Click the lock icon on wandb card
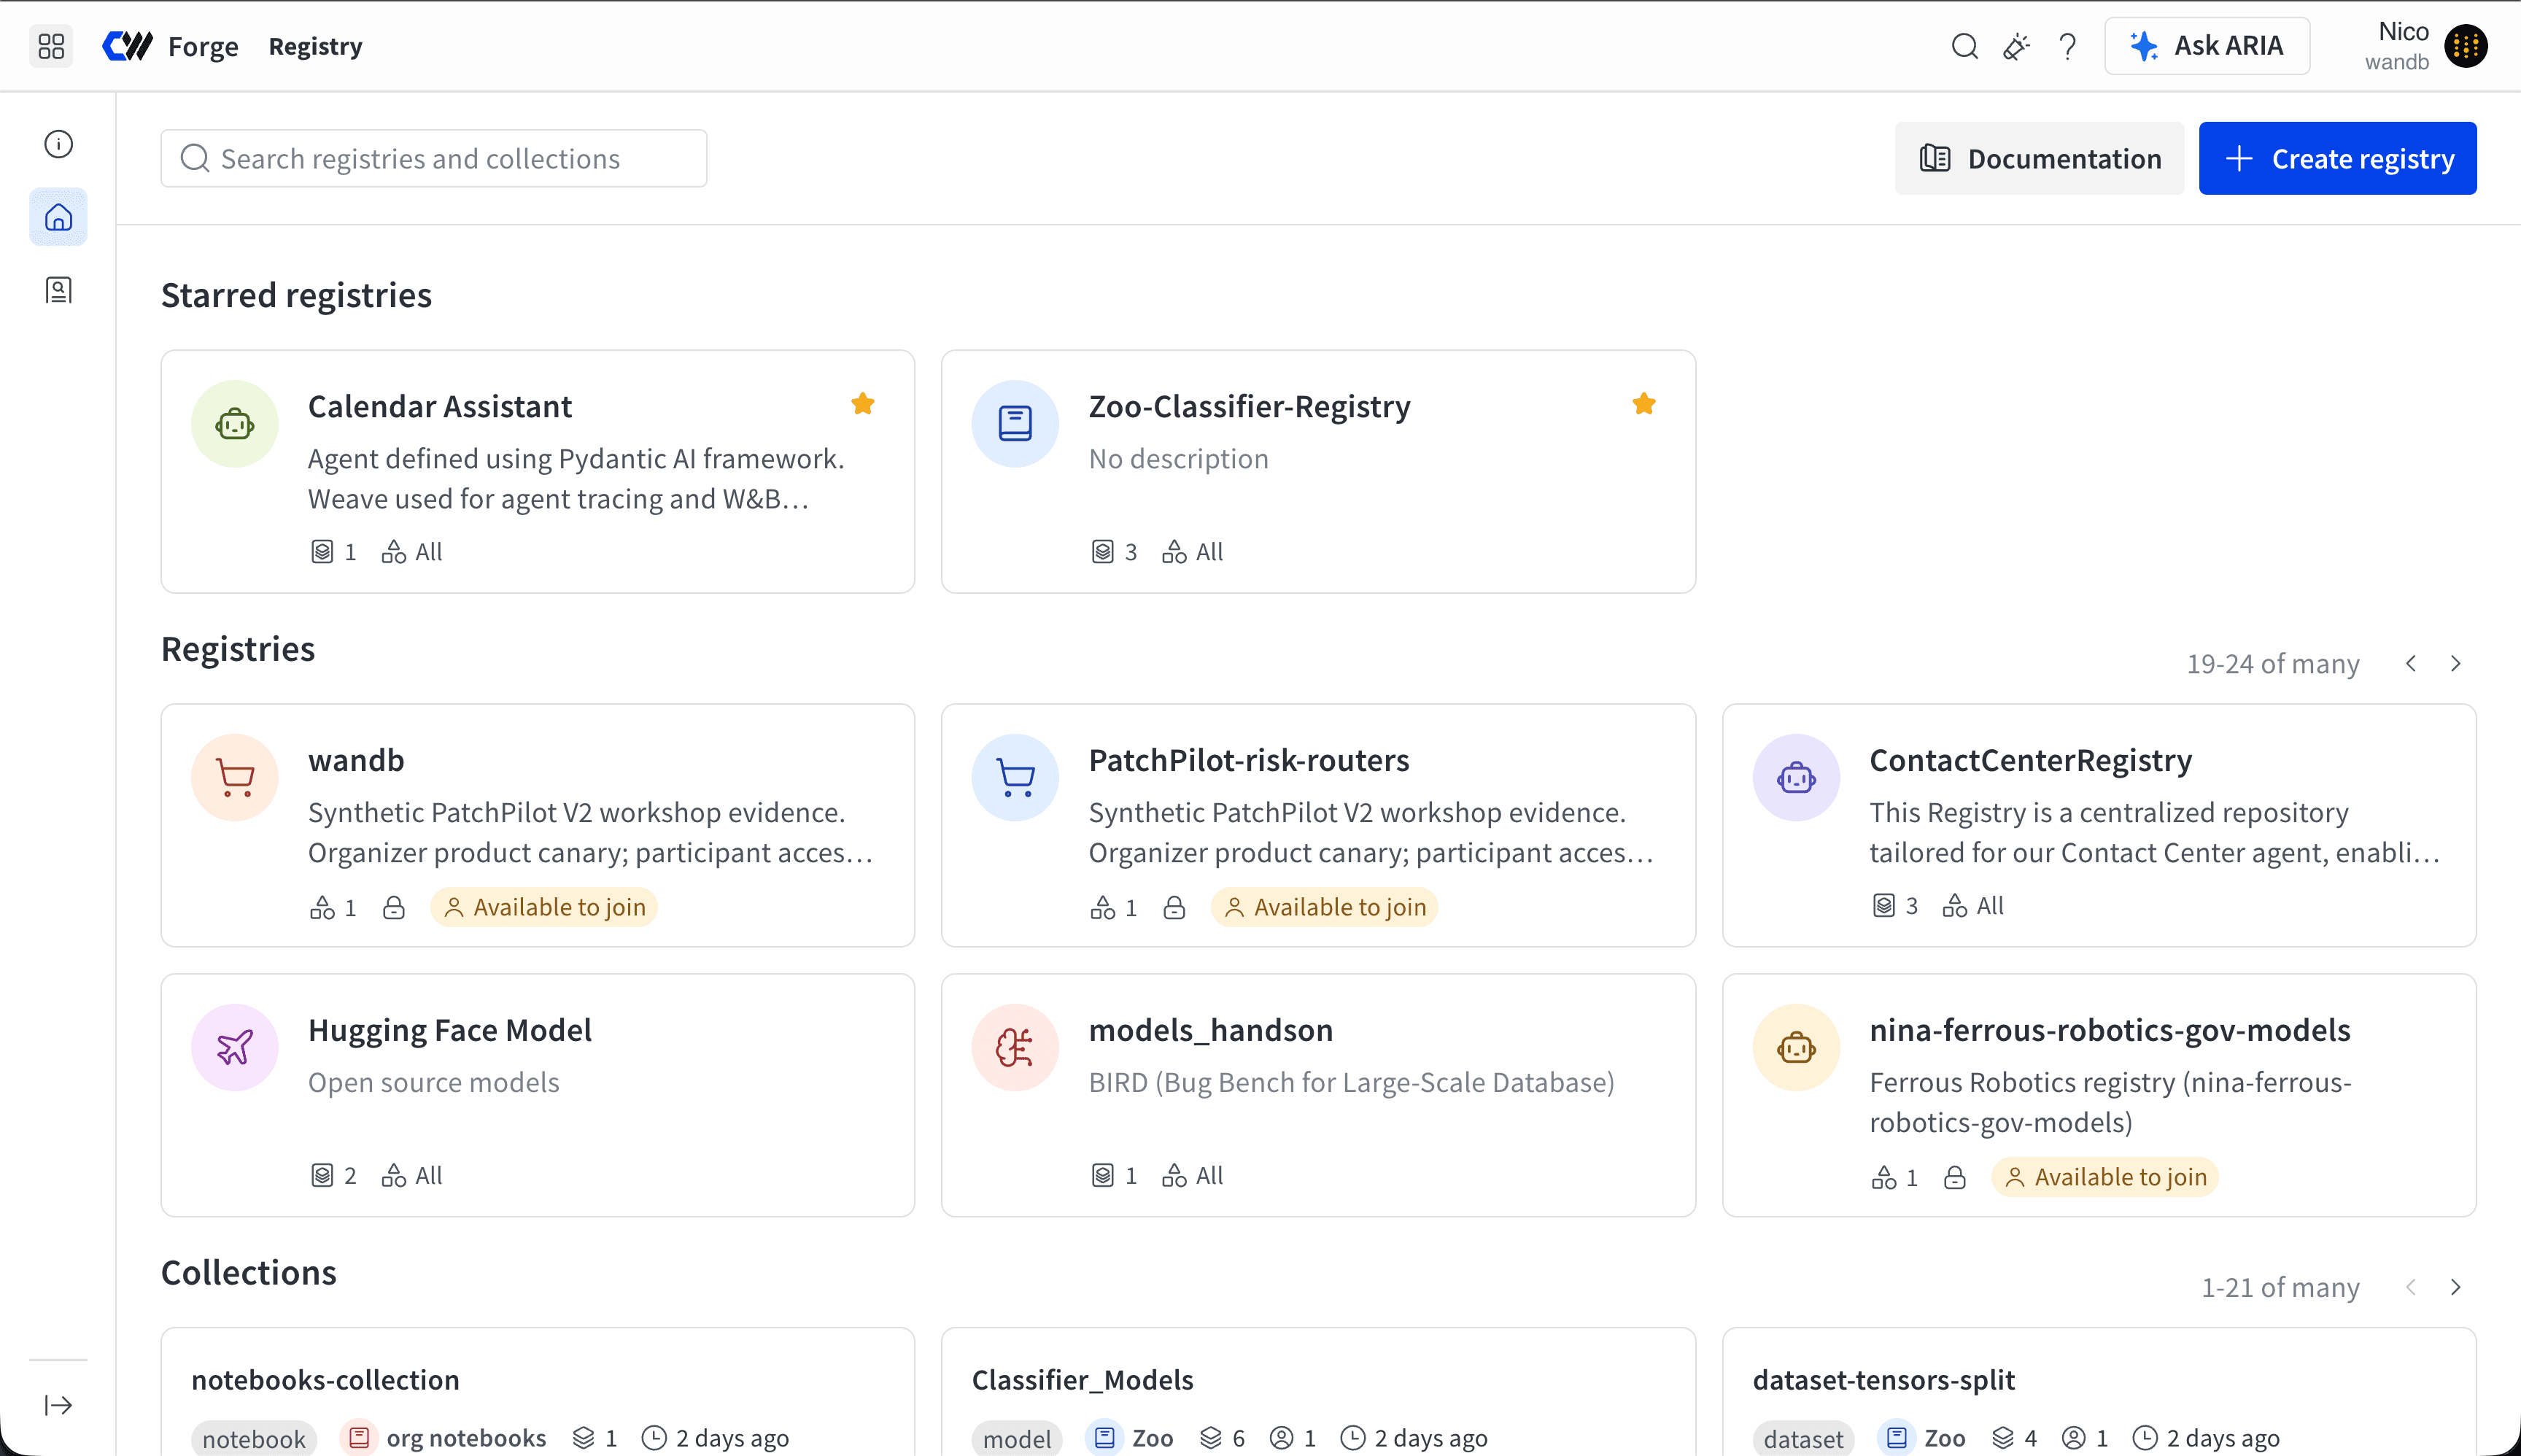 pos(394,907)
